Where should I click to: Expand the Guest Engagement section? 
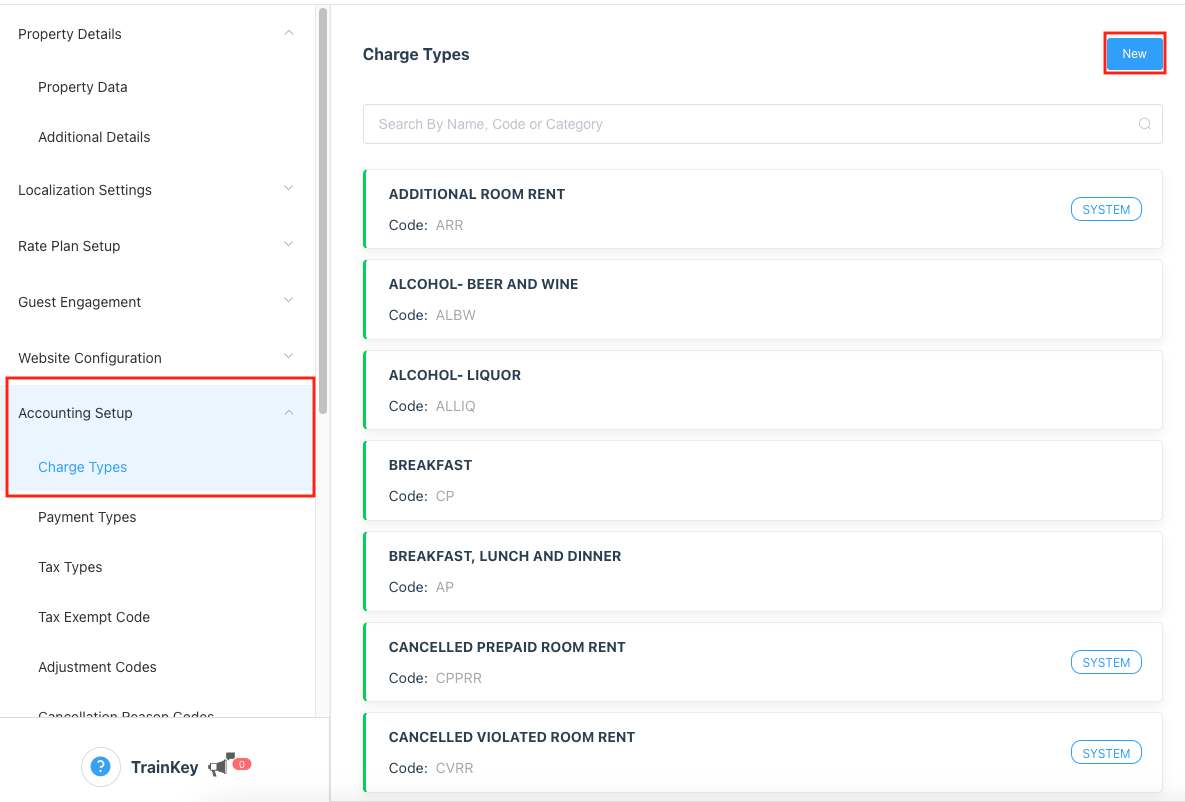[289, 301]
